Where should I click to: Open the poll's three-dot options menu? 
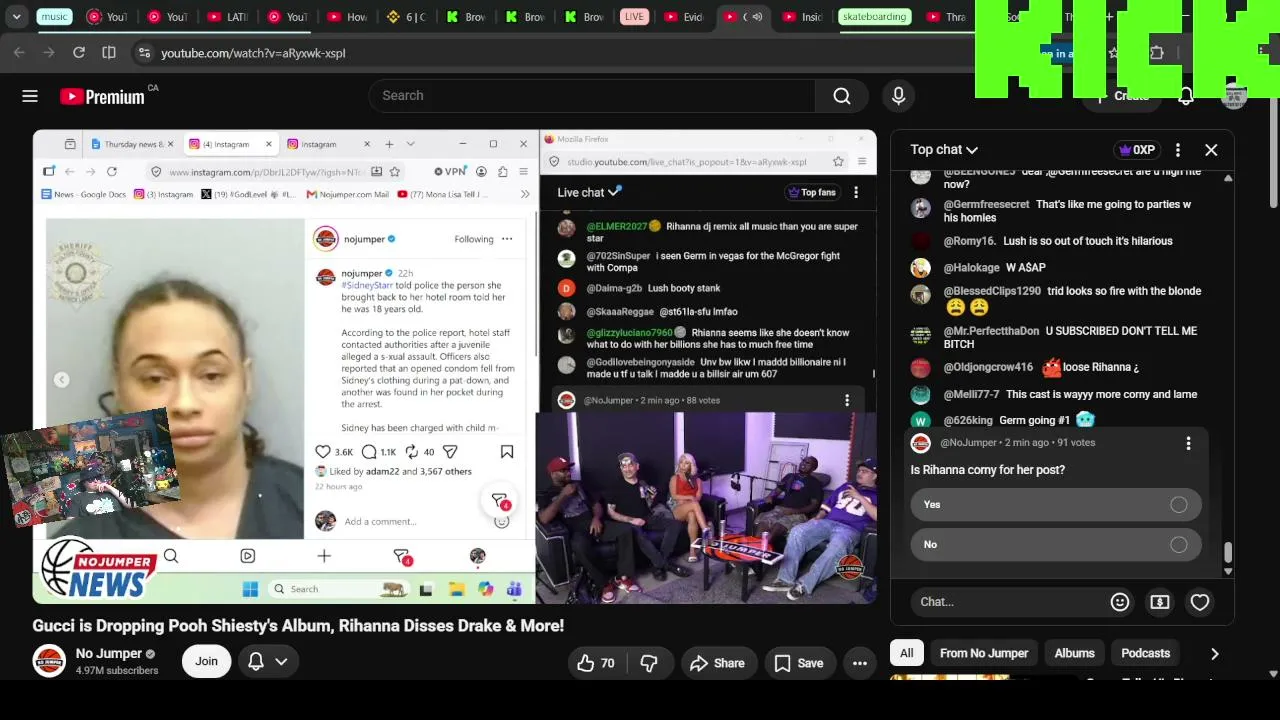click(x=1188, y=443)
